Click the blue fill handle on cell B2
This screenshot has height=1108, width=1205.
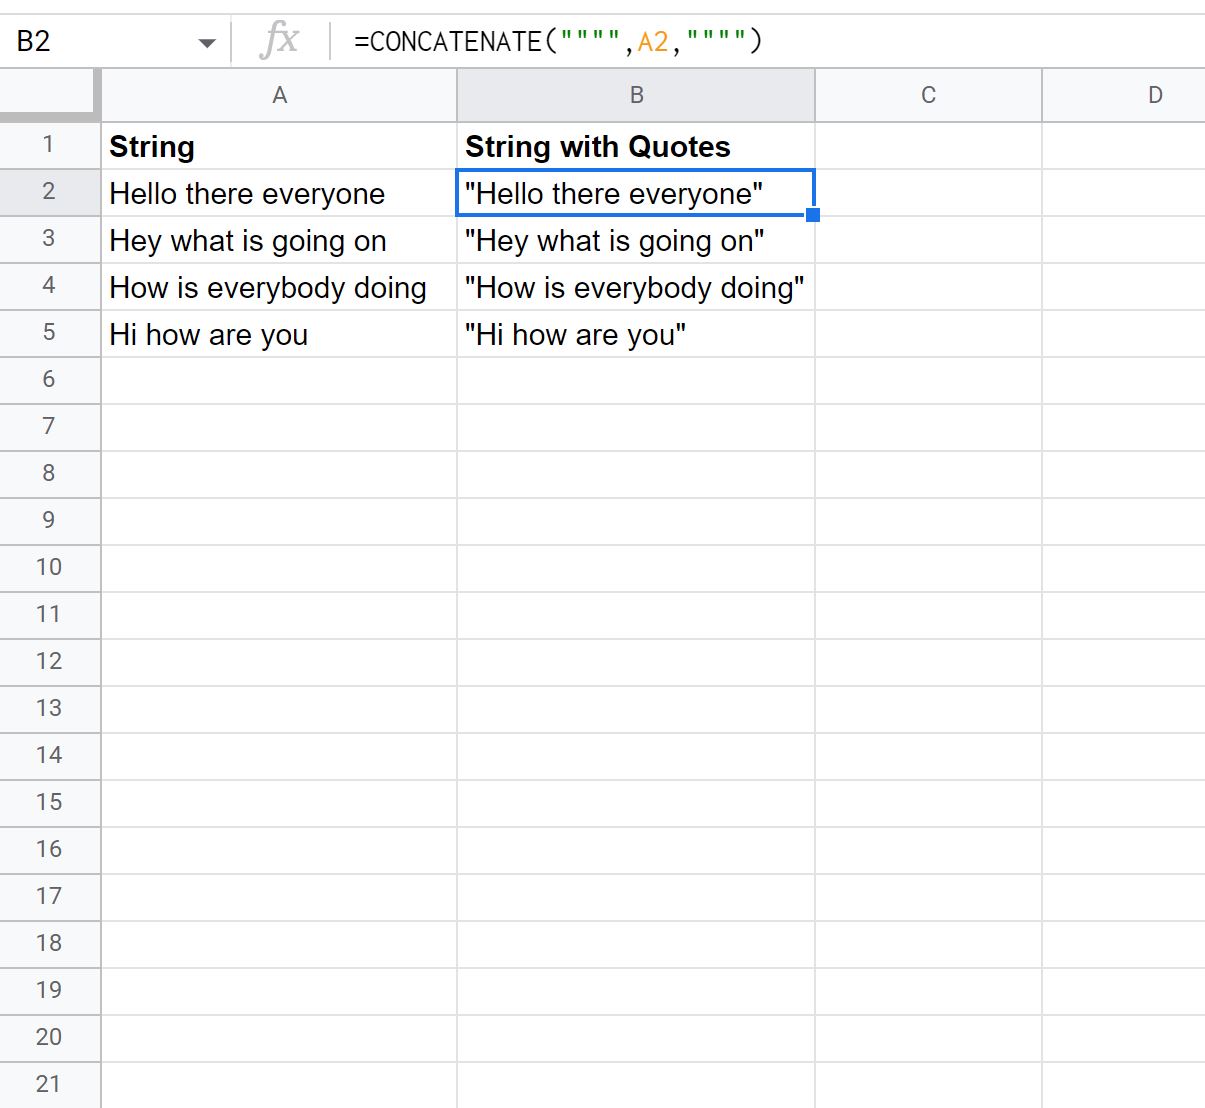[813, 215]
